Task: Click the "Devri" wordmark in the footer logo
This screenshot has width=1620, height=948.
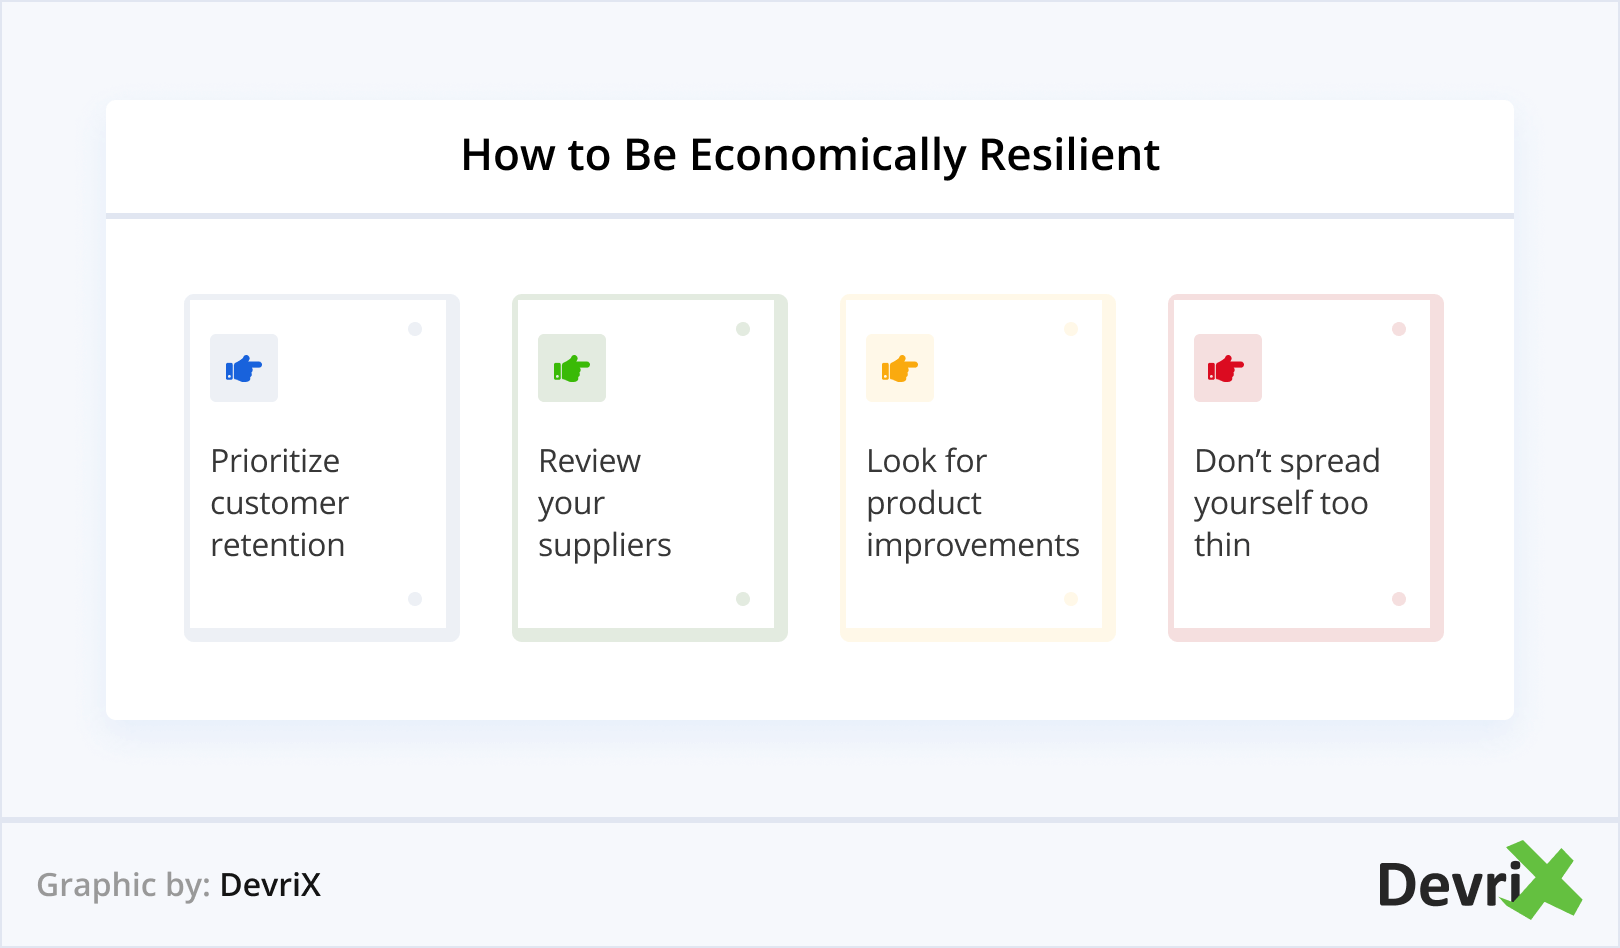Action: pos(1448,885)
